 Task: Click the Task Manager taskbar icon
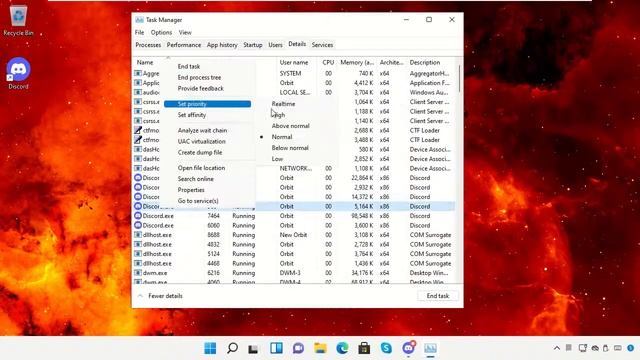[430, 348]
